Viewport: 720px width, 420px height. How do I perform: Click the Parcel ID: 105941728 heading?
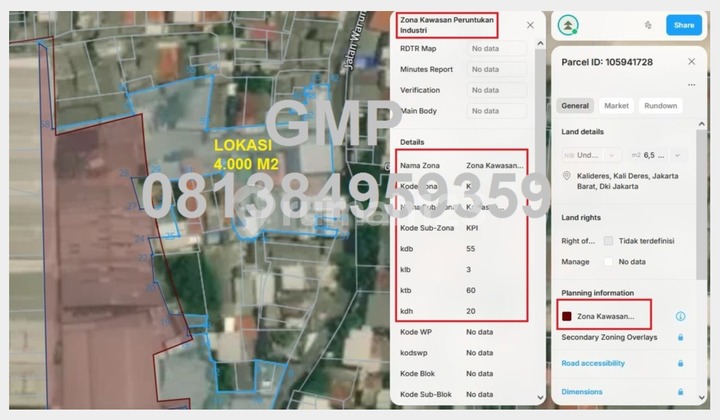[607, 62]
